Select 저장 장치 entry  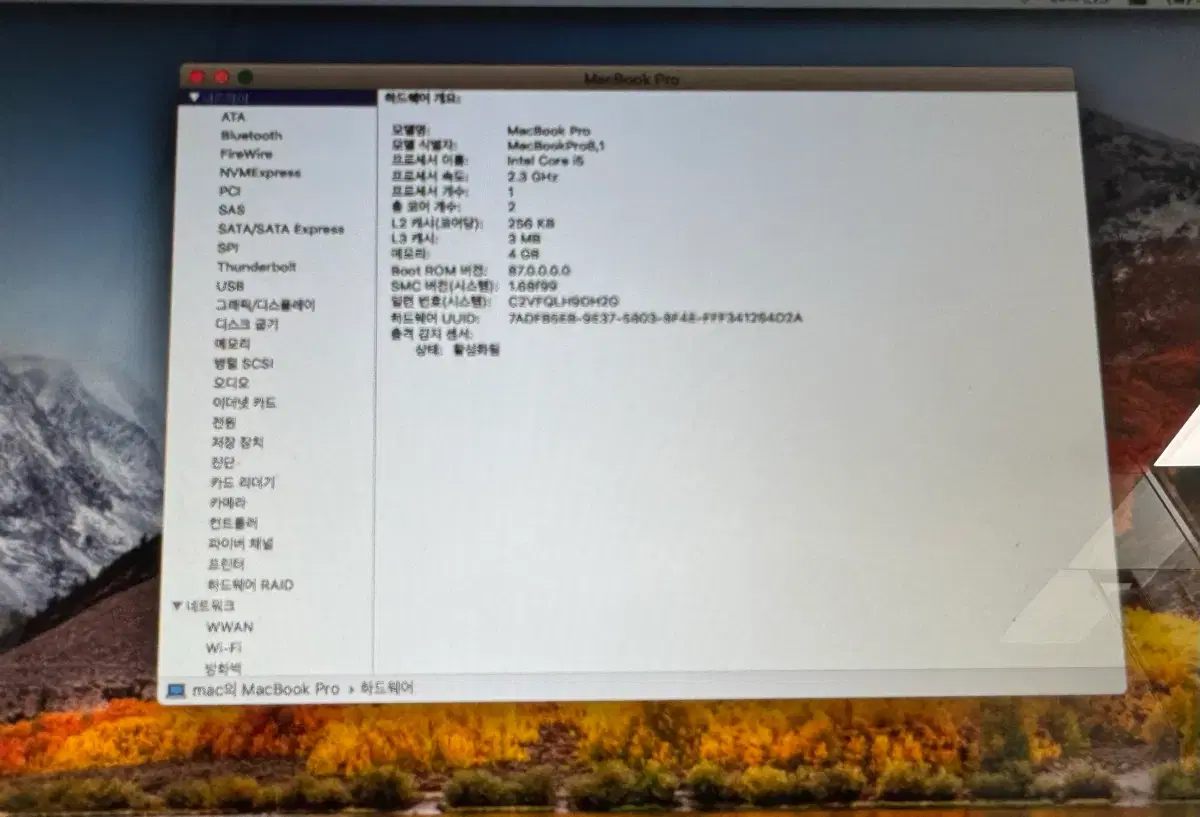[x=237, y=443]
